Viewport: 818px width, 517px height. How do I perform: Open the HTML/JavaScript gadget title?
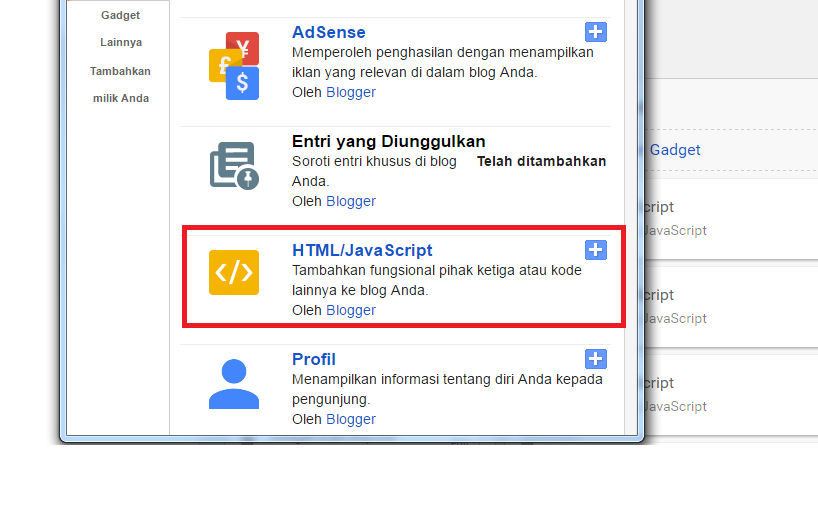pyautogui.click(x=362, y=250)
